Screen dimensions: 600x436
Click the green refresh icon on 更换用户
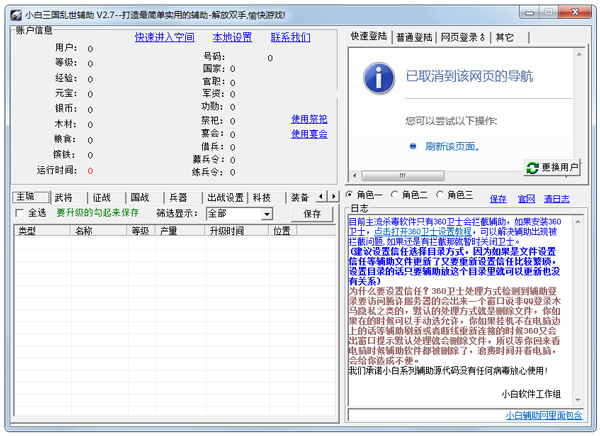[532, 166]
